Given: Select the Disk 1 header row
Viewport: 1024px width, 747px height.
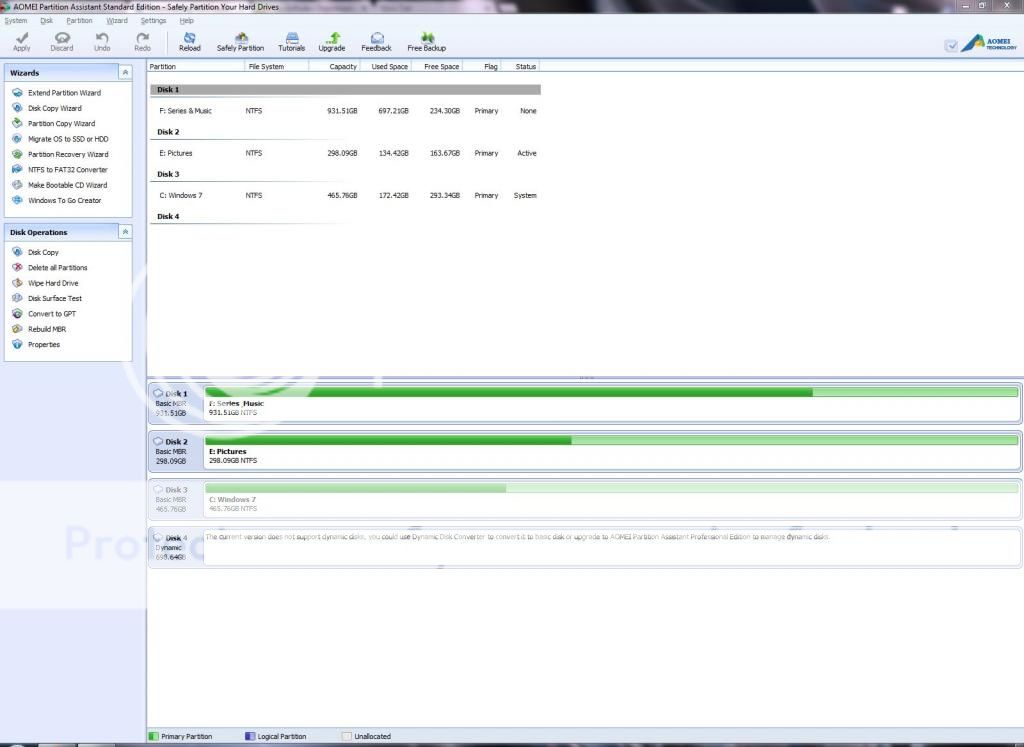Looking at the screenshot, I should click(x=345, y=89).
